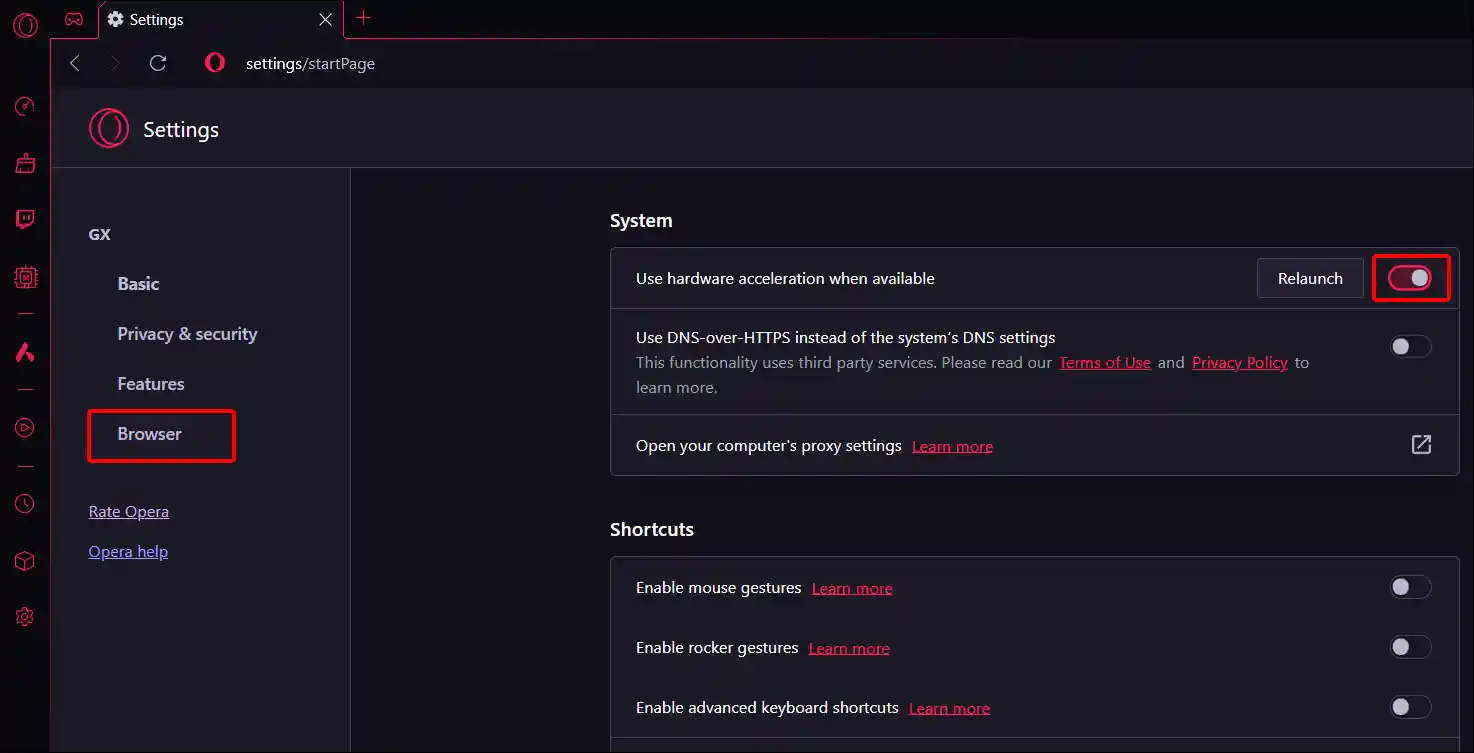Click 'Open your computer's proxy settings' row
1474x753 pixels.
(1035, 445)
